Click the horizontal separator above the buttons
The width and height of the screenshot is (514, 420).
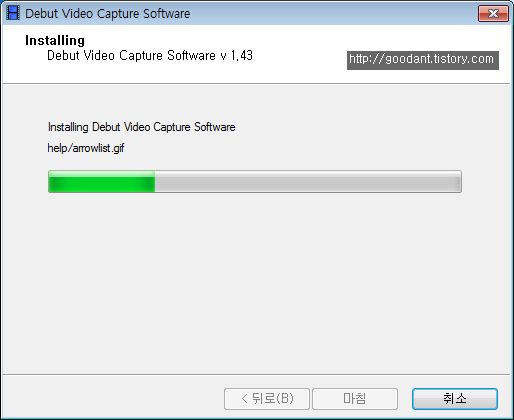coord(256,374)
